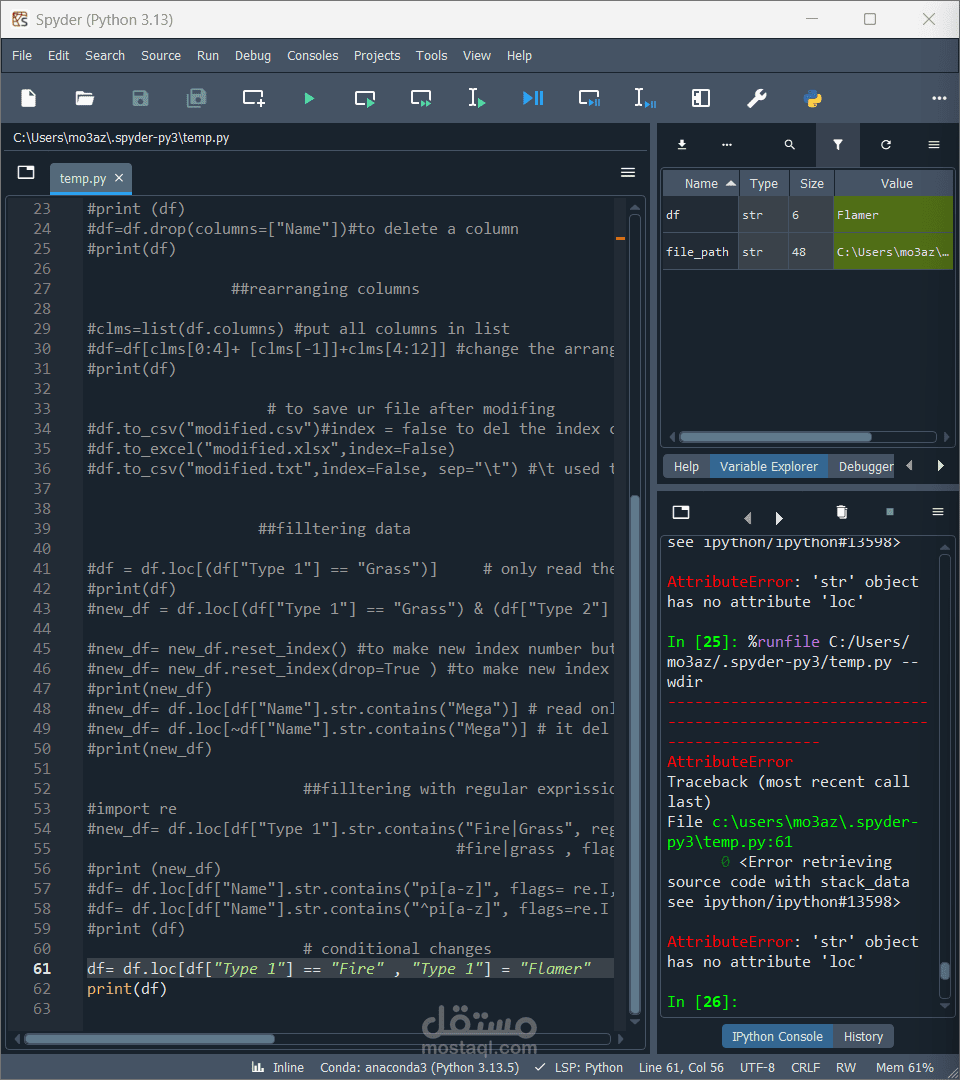Open the Consoles menu
The width and height of the screenshot is (960, 1080).
tap(313, 56)
